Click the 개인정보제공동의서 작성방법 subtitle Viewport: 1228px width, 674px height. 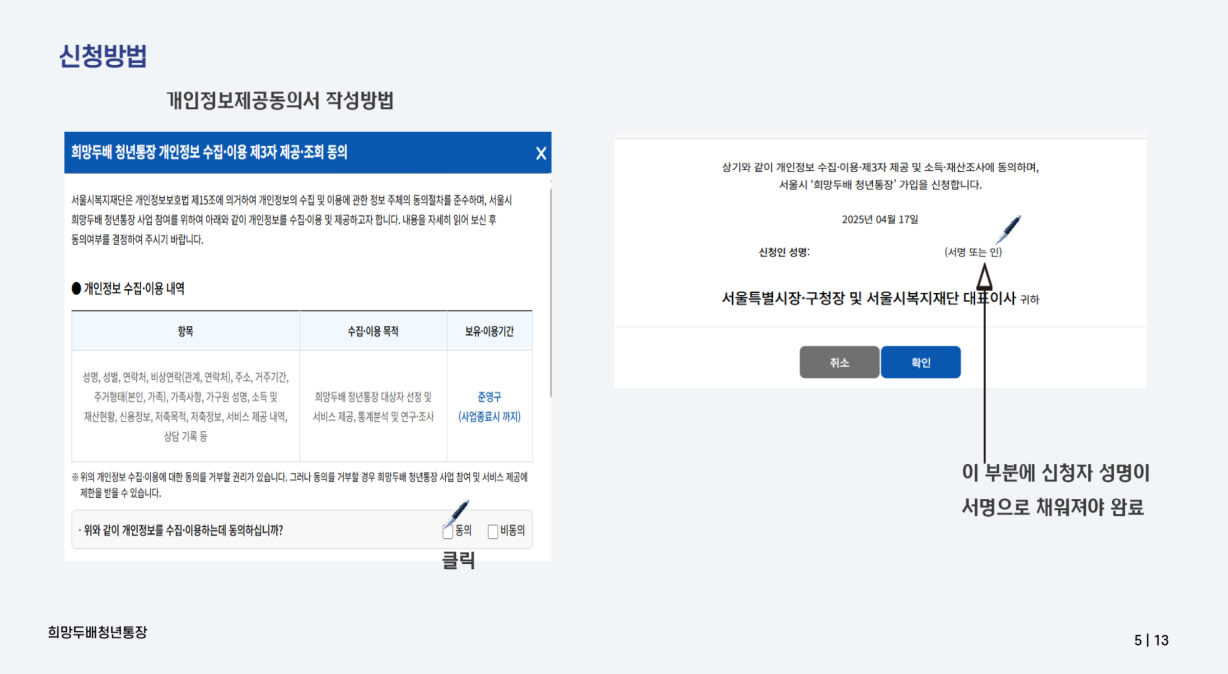(280, 101)
